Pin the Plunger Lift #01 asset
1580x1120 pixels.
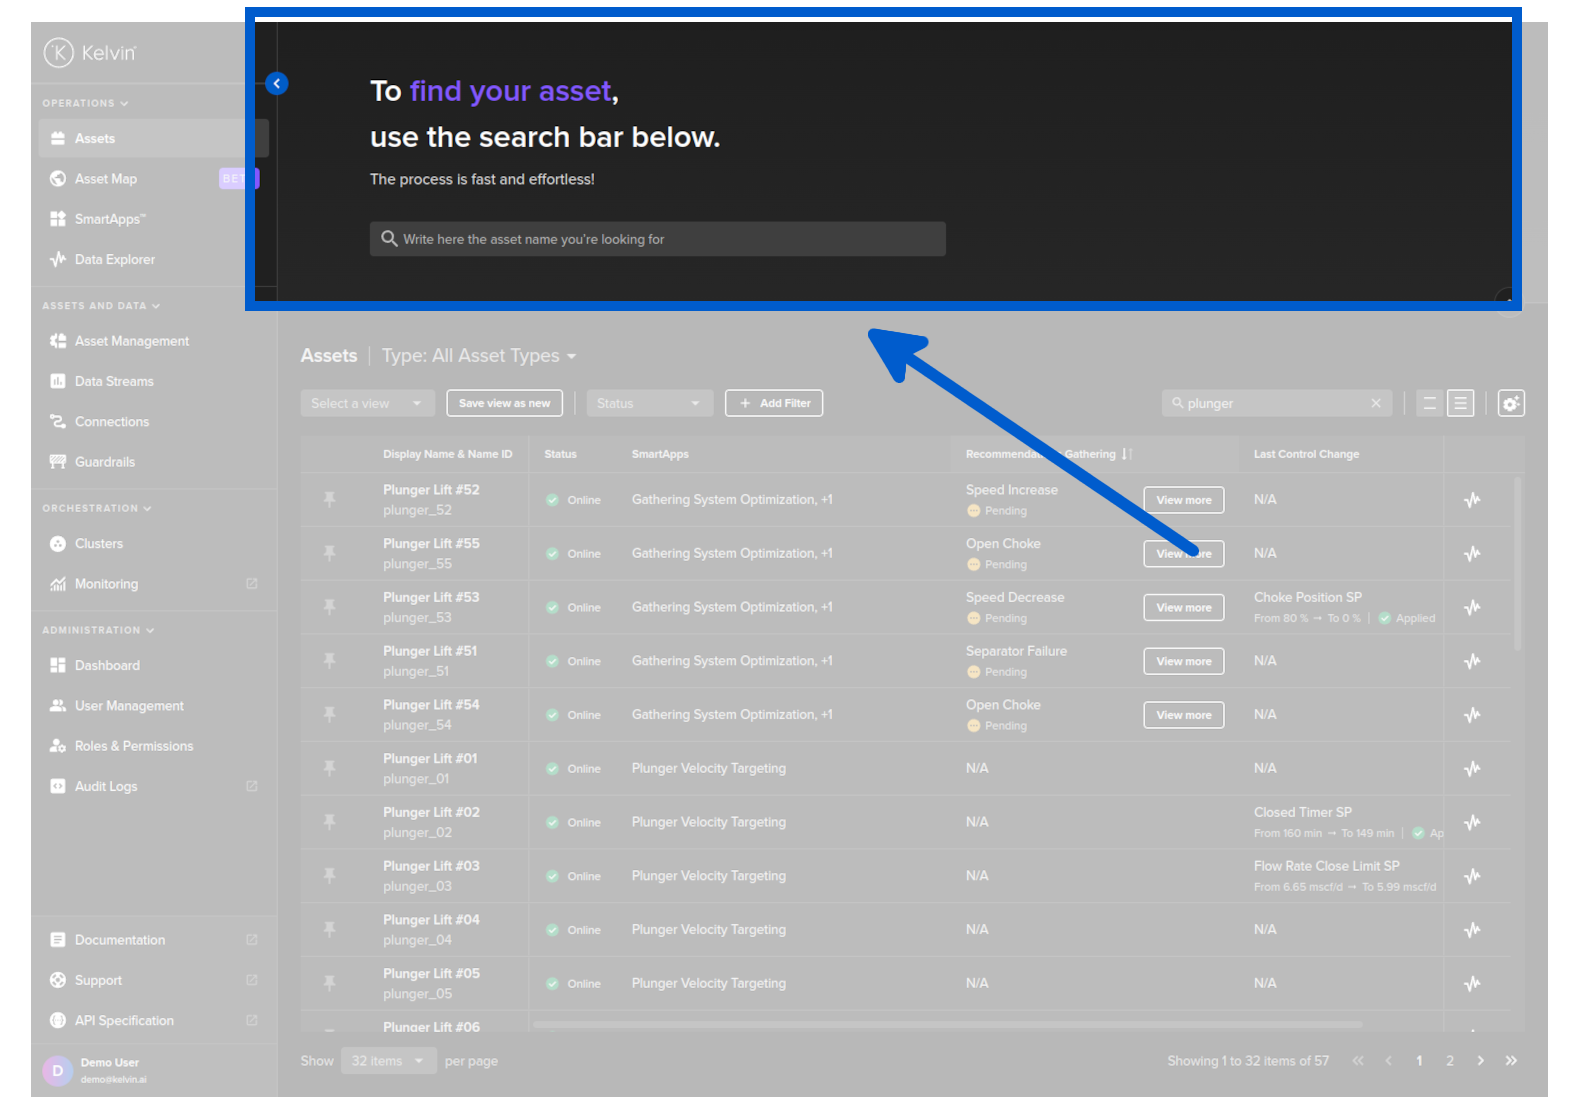(329, 768)
